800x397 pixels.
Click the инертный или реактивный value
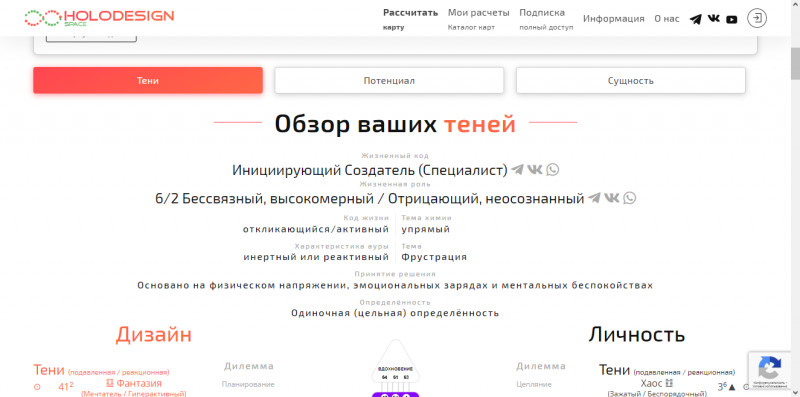point(316,257)
